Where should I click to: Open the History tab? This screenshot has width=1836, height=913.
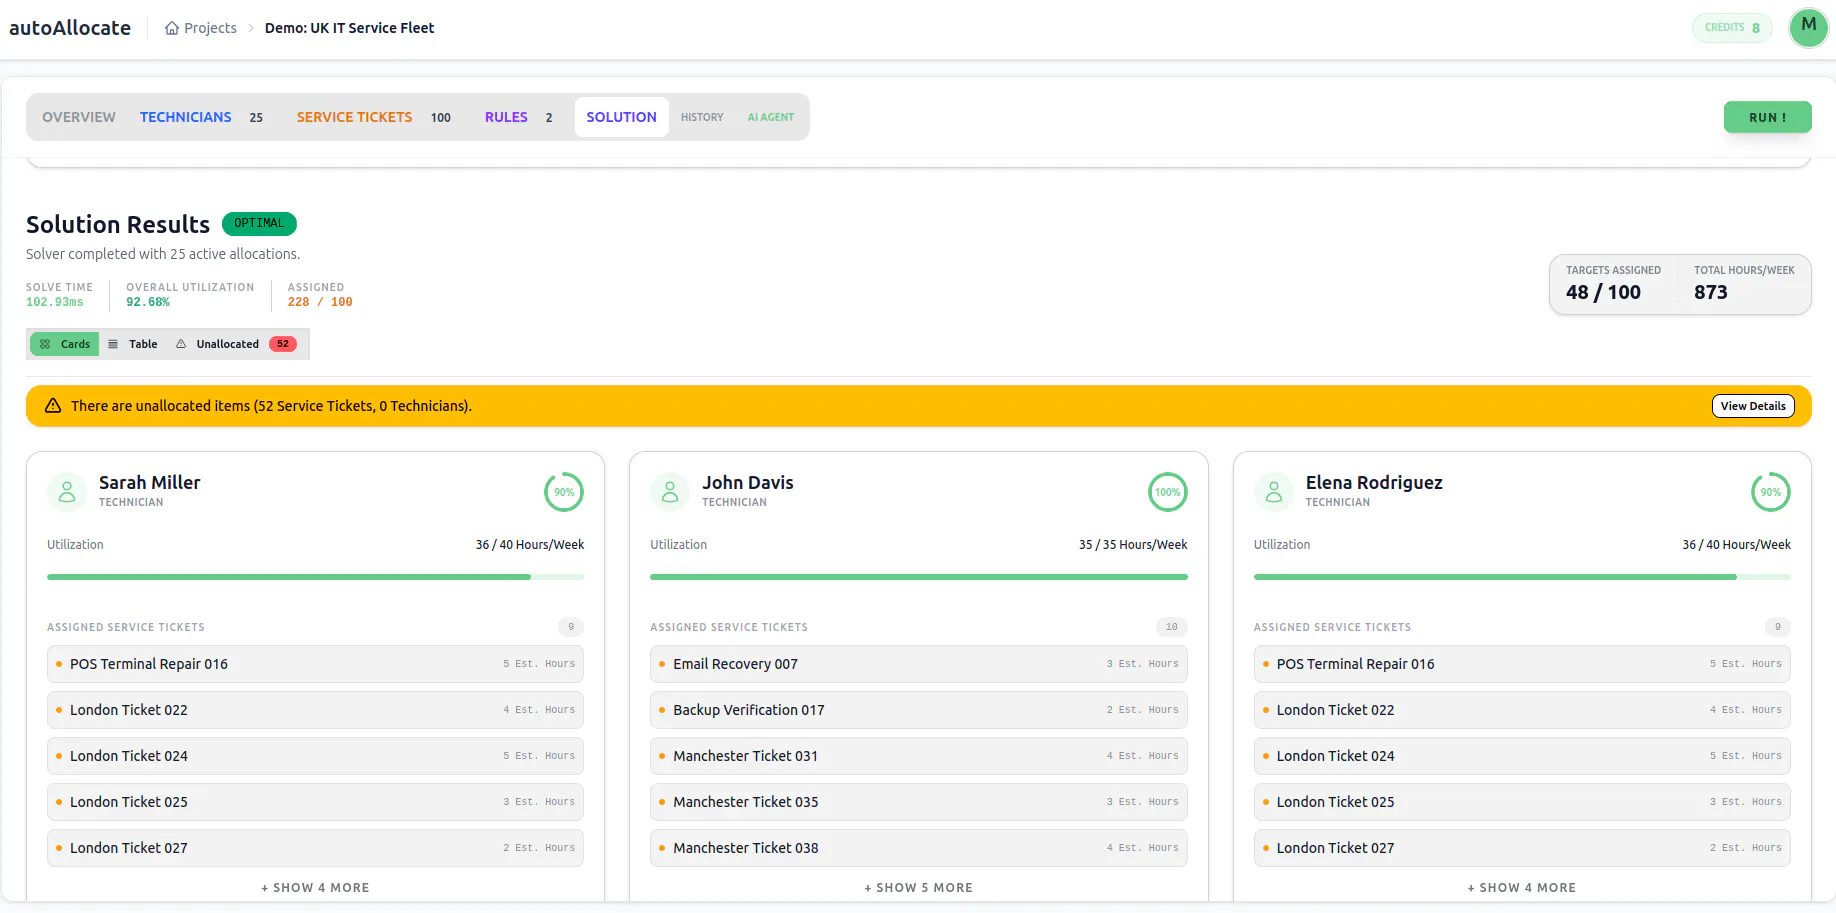click(x=702, y=117)
